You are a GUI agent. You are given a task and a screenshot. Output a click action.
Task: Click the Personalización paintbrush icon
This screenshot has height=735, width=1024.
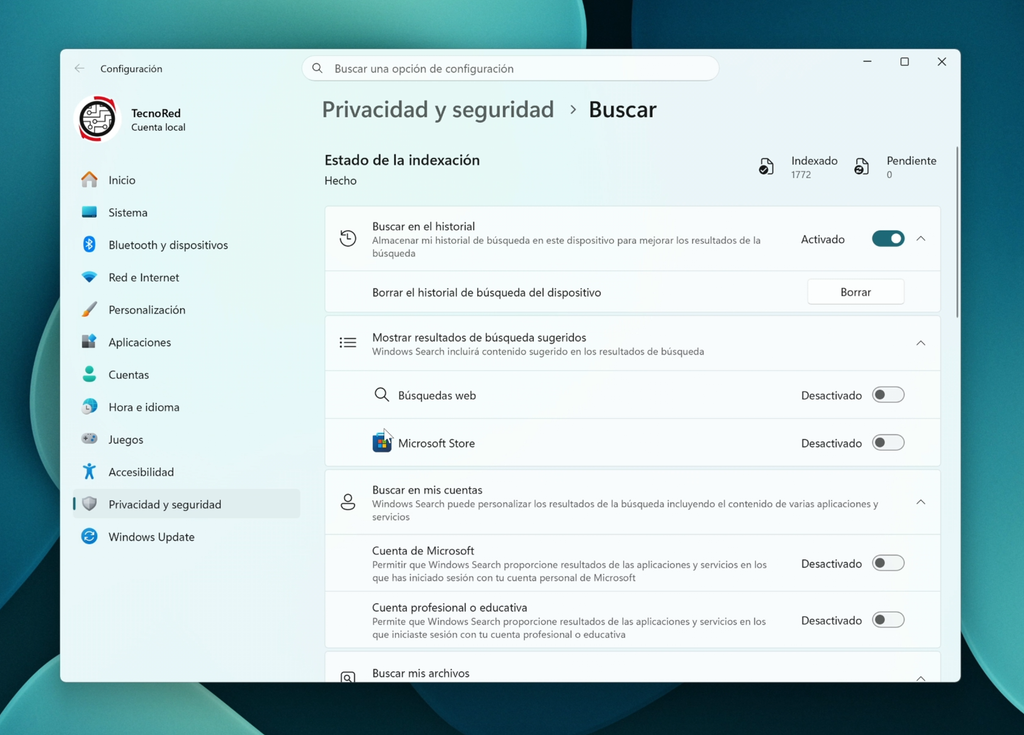pyautogui.click(x=89, y=310)
